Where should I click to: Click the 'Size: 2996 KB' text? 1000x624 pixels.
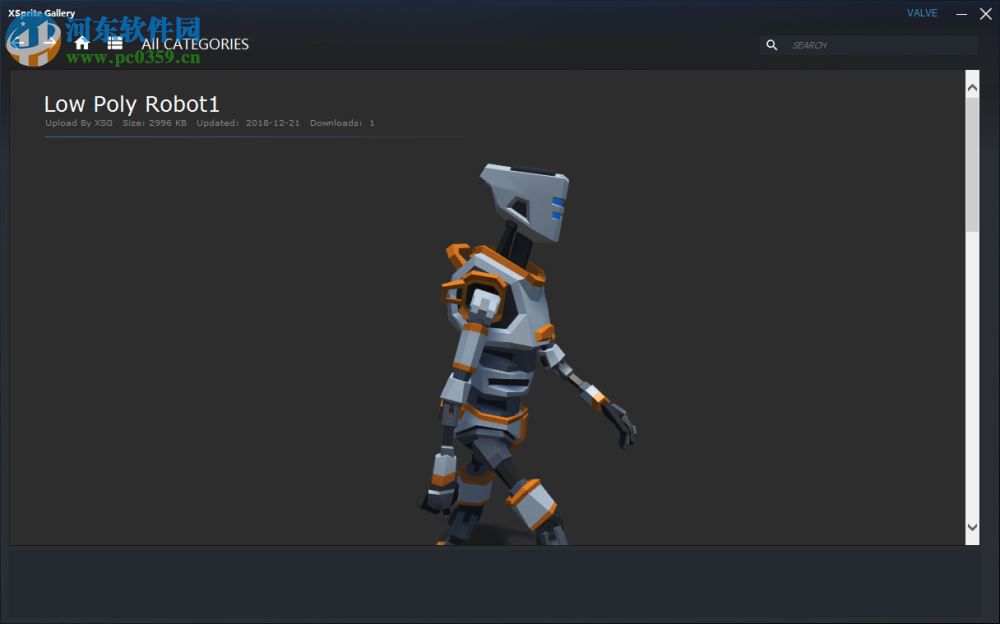coord(154,123)
